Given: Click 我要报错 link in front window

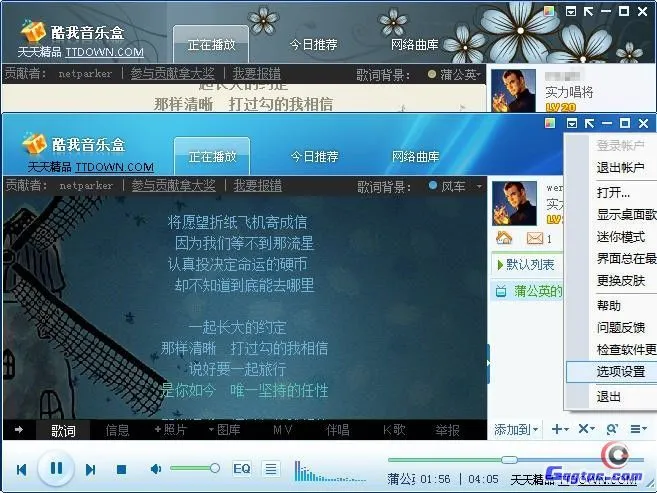Looking at the screenshot, I should coord(258,185).
